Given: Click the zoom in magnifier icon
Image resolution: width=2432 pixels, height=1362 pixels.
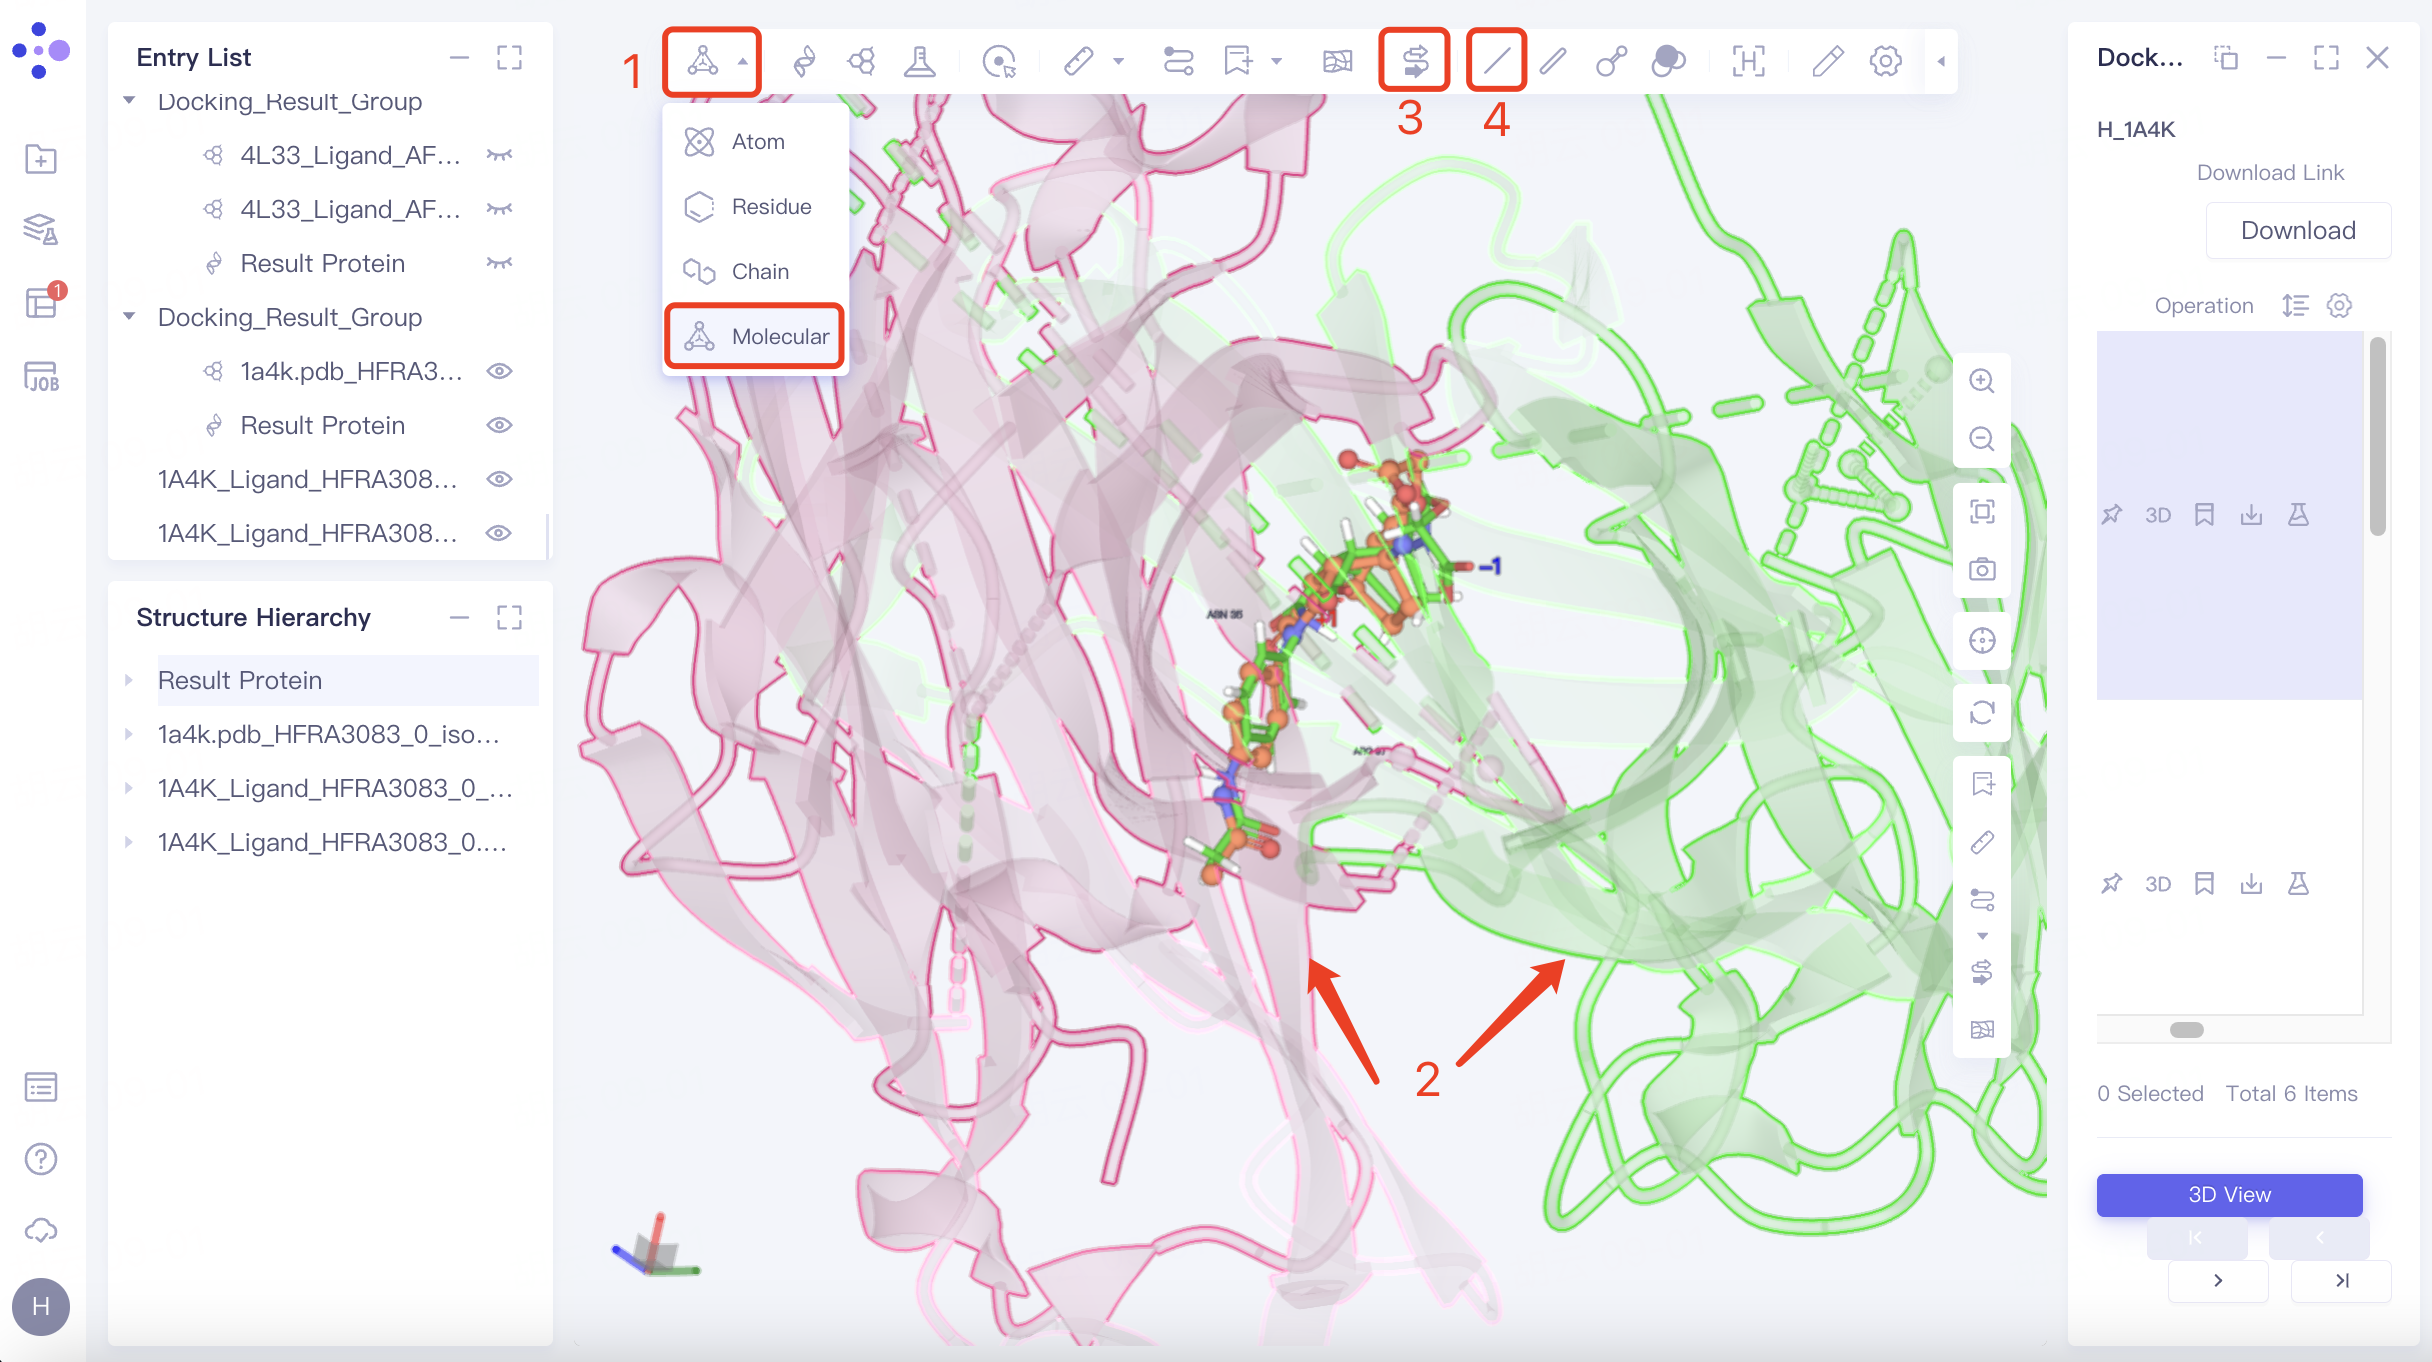Looking at the screenshot, I should 1982,381.
